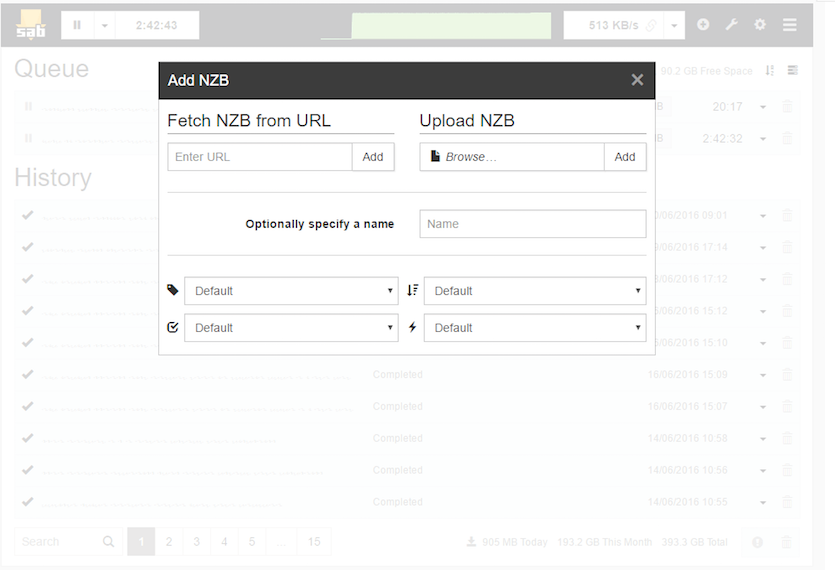The width and height of the screenshot is (835, 570).
Task: Expand the 14/06/2016 10:58 history entry
Action: (x=763, y=439)
